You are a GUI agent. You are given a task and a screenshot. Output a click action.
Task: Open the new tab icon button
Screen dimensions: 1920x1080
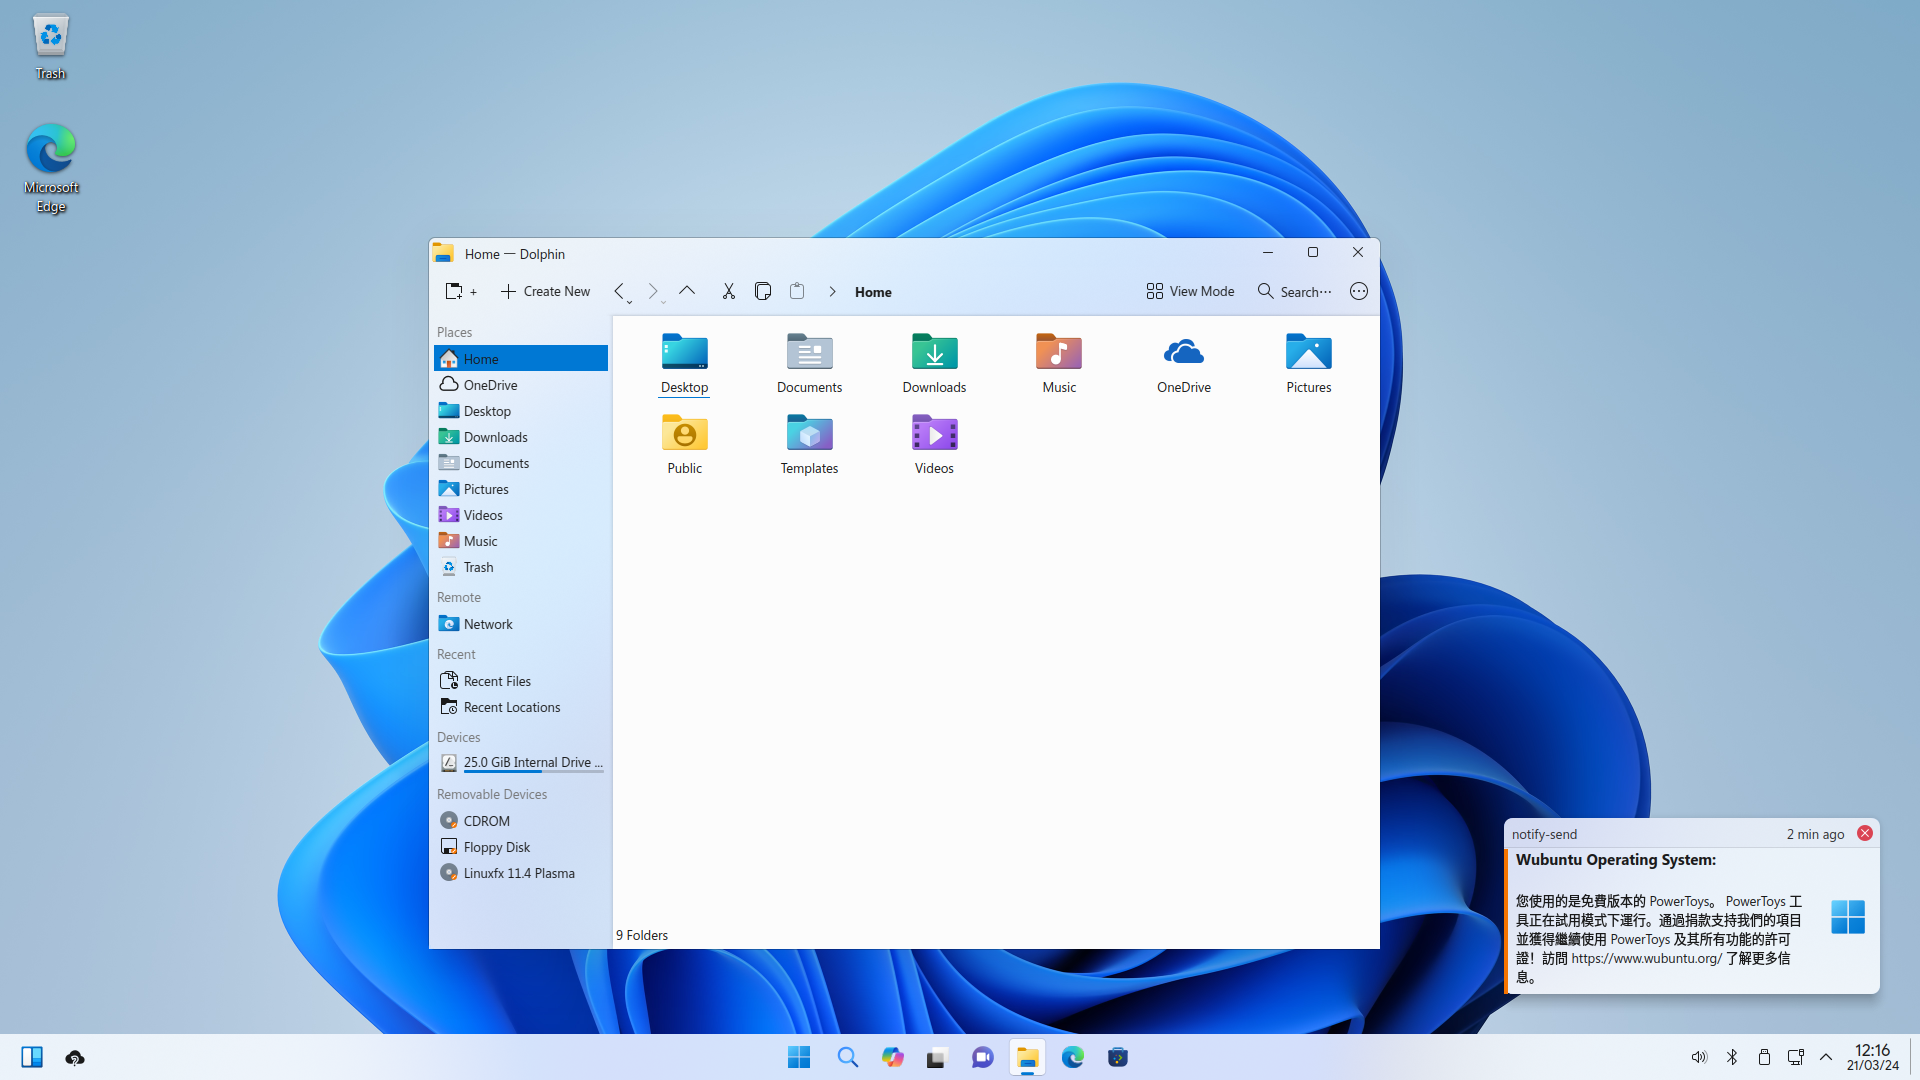(459, 291)
